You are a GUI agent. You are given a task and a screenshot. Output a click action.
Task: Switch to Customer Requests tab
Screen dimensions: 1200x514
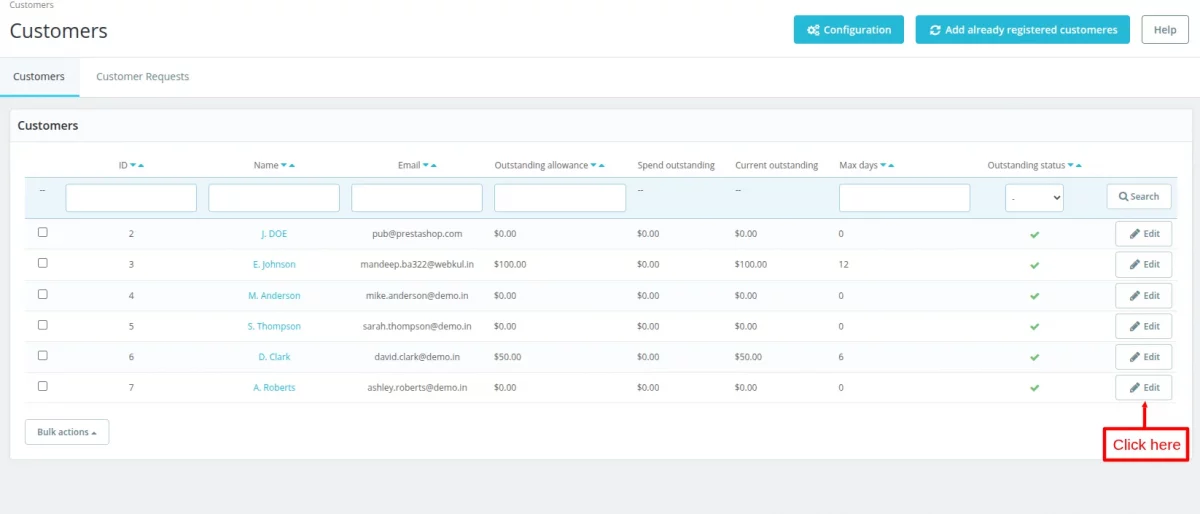142,77
